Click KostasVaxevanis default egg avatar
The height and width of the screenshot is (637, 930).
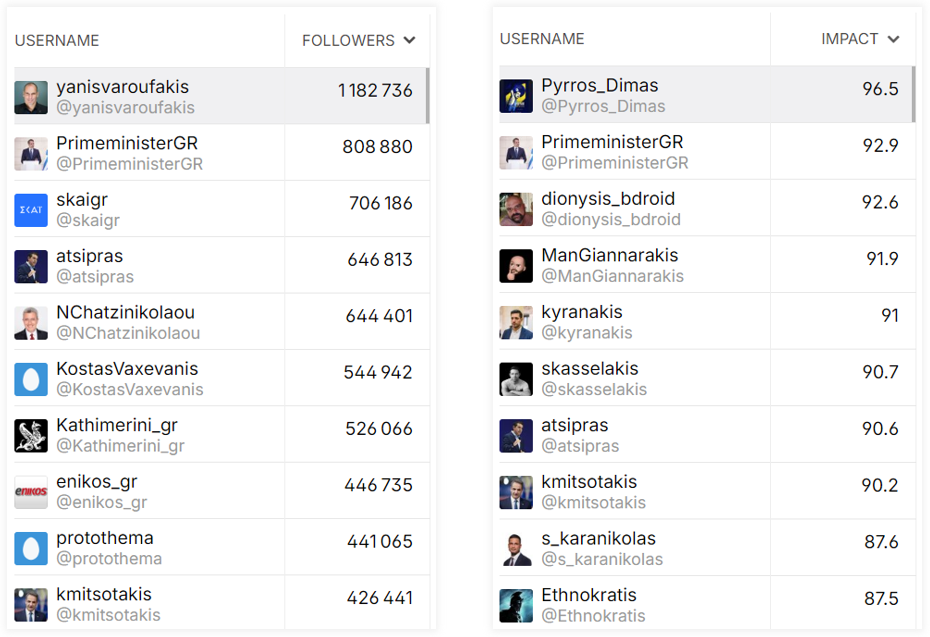point(31,379)
